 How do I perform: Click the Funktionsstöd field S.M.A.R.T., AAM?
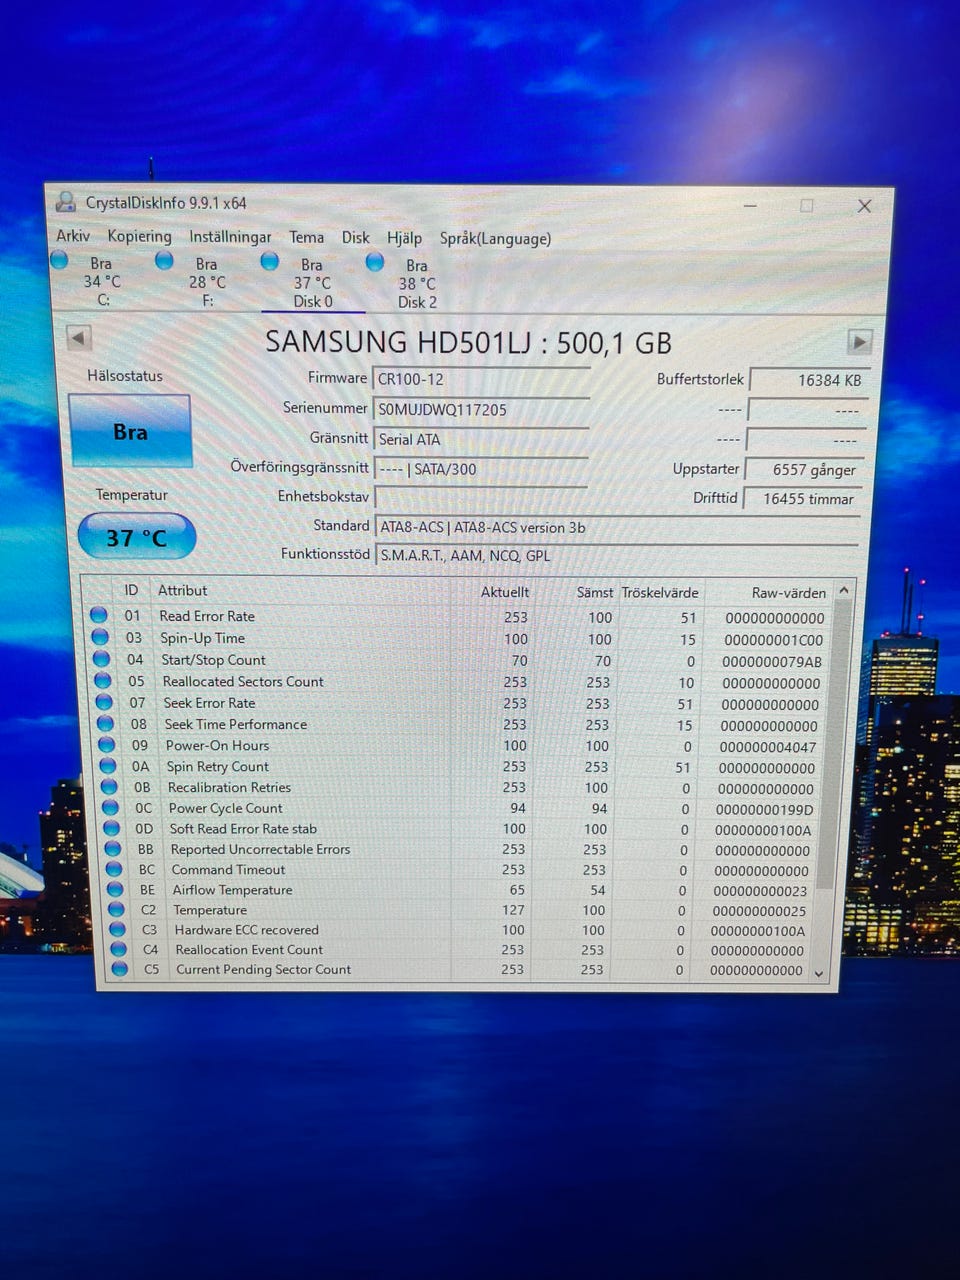[x=617, y=555]
